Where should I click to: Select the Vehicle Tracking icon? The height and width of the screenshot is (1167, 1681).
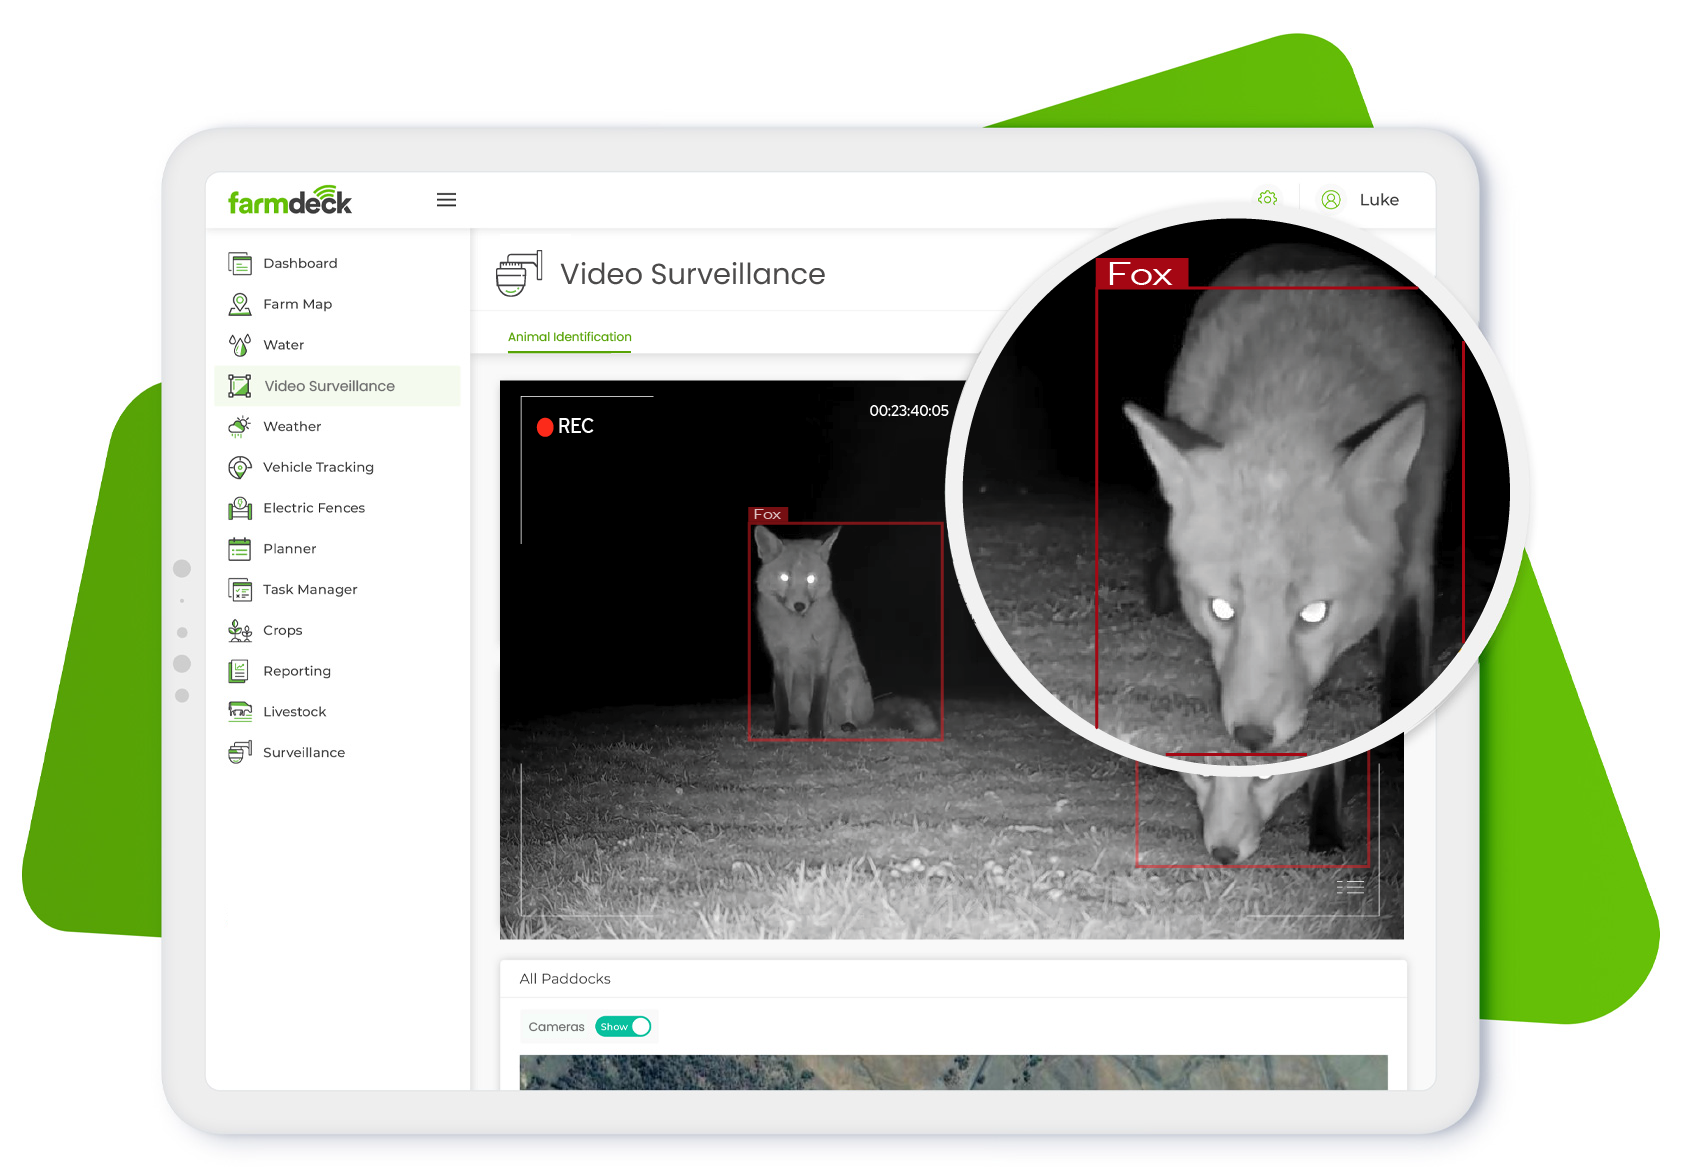(240, 466)
